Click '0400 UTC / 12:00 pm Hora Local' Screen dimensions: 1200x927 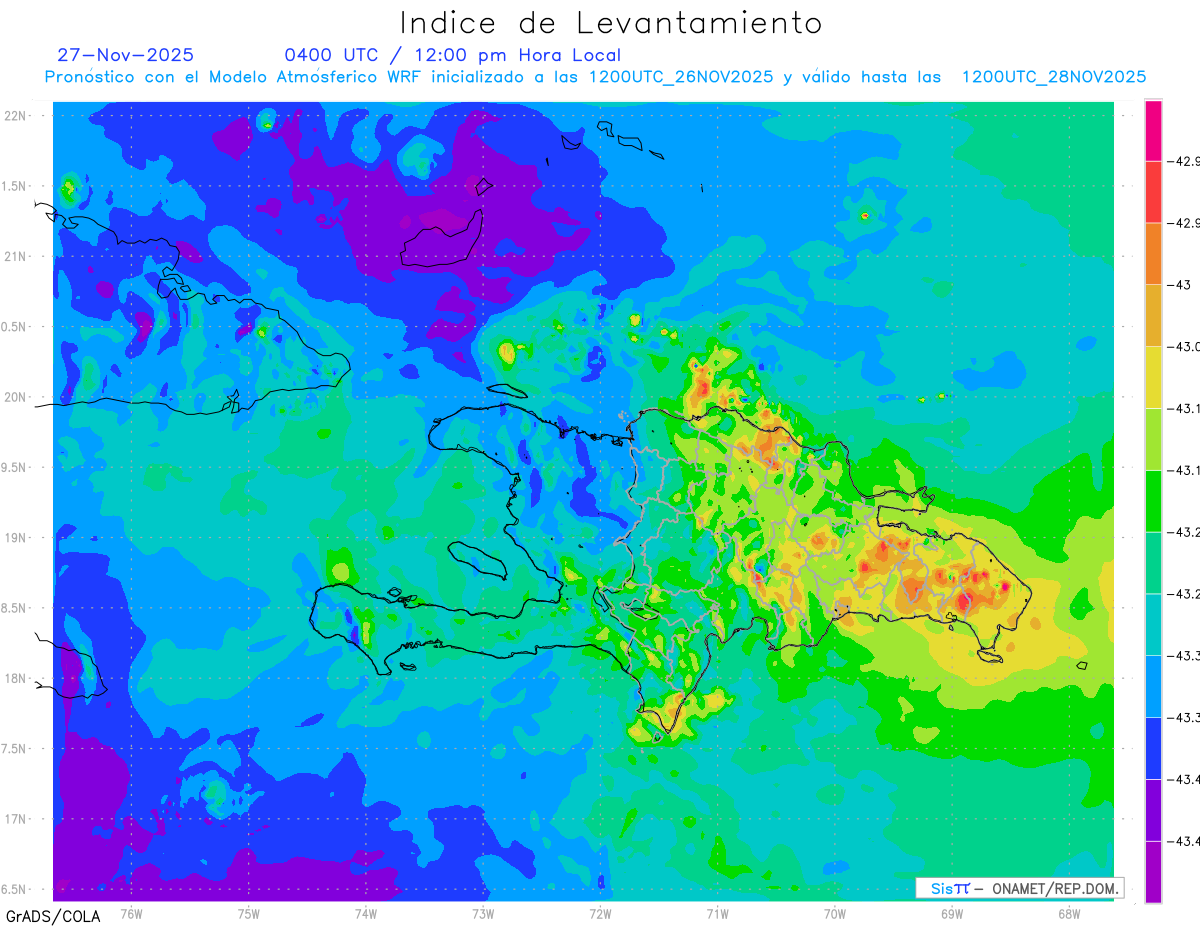click(x=453, y=56)
